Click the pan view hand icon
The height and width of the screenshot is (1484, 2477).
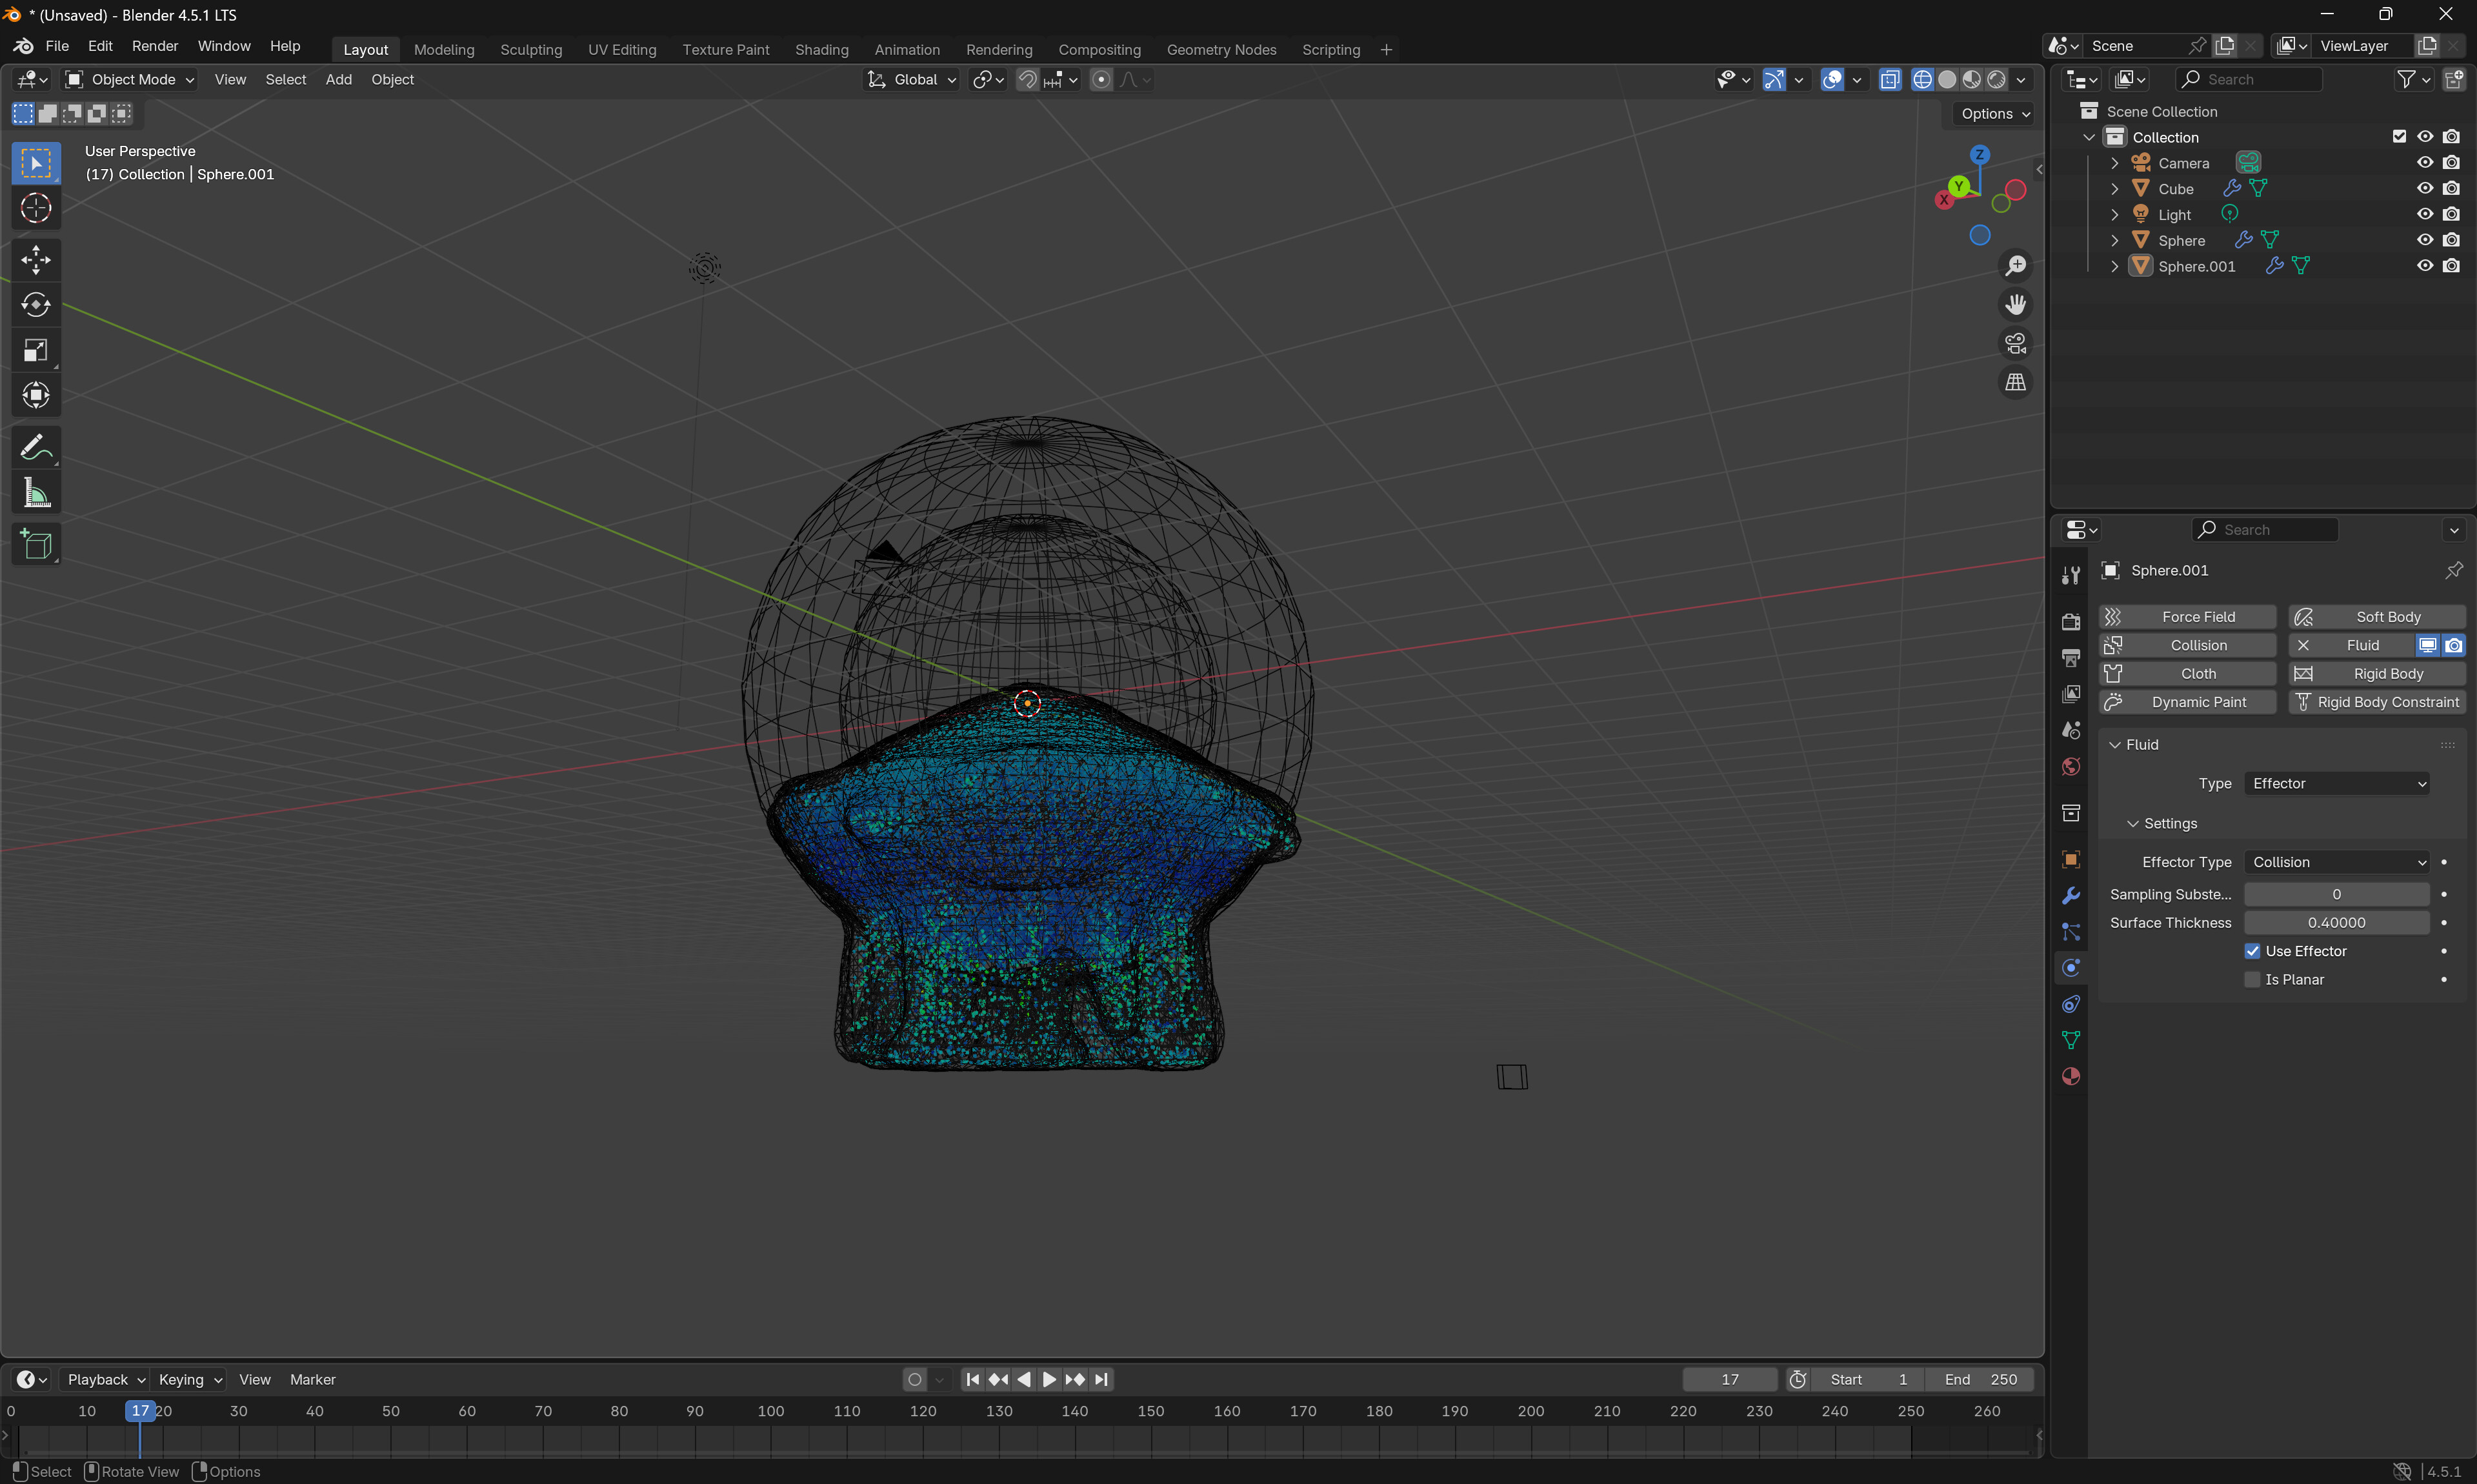[2015, 304]
